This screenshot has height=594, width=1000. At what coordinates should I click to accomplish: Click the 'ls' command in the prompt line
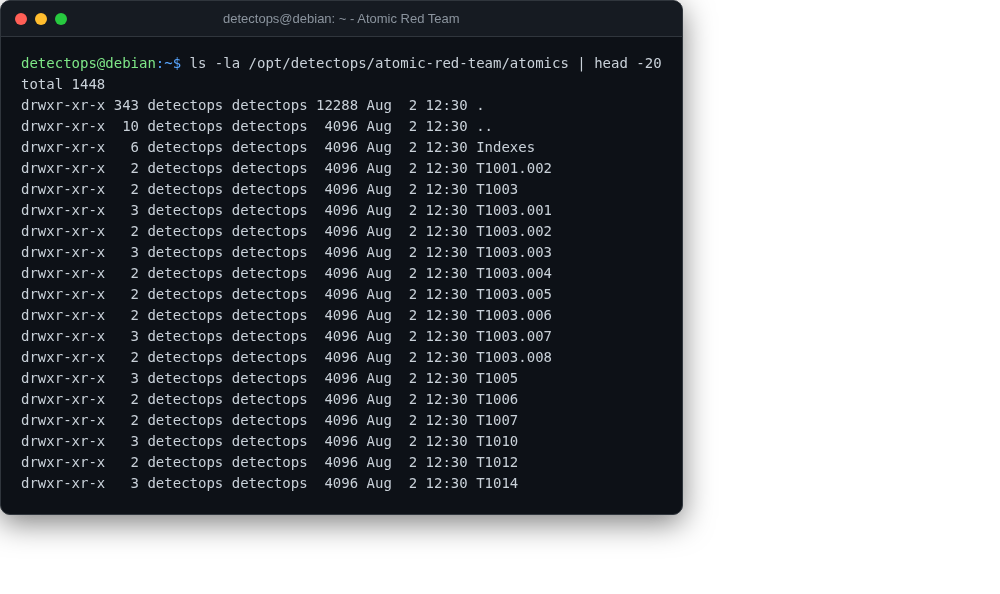pyautogui.click(x=198, y=63)
